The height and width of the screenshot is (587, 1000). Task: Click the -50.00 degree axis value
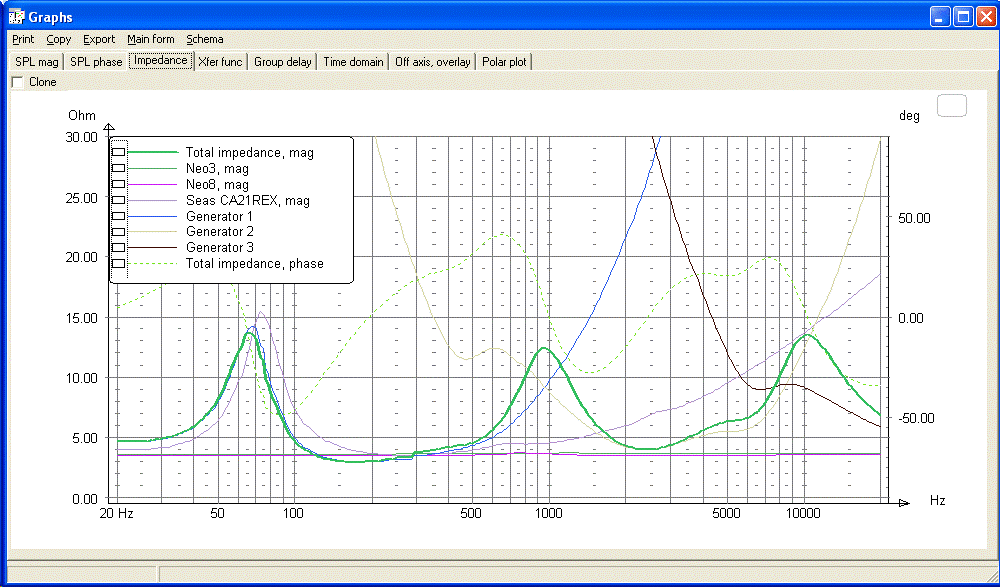[x=916, y=418]
